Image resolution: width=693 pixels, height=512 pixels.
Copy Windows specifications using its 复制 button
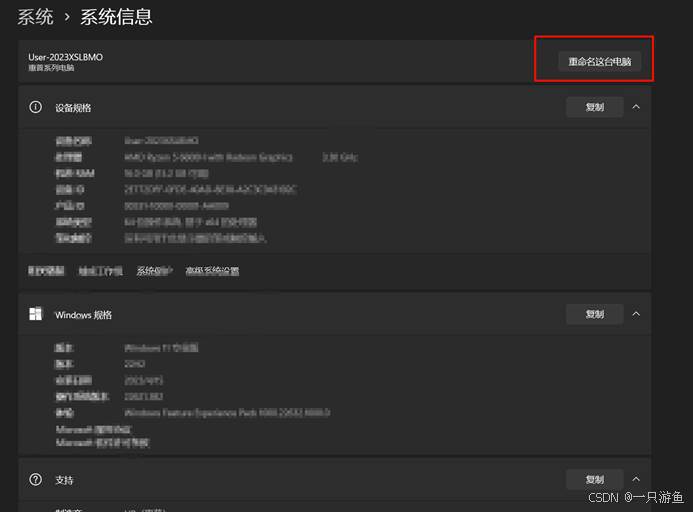click(x=594, y=314)
